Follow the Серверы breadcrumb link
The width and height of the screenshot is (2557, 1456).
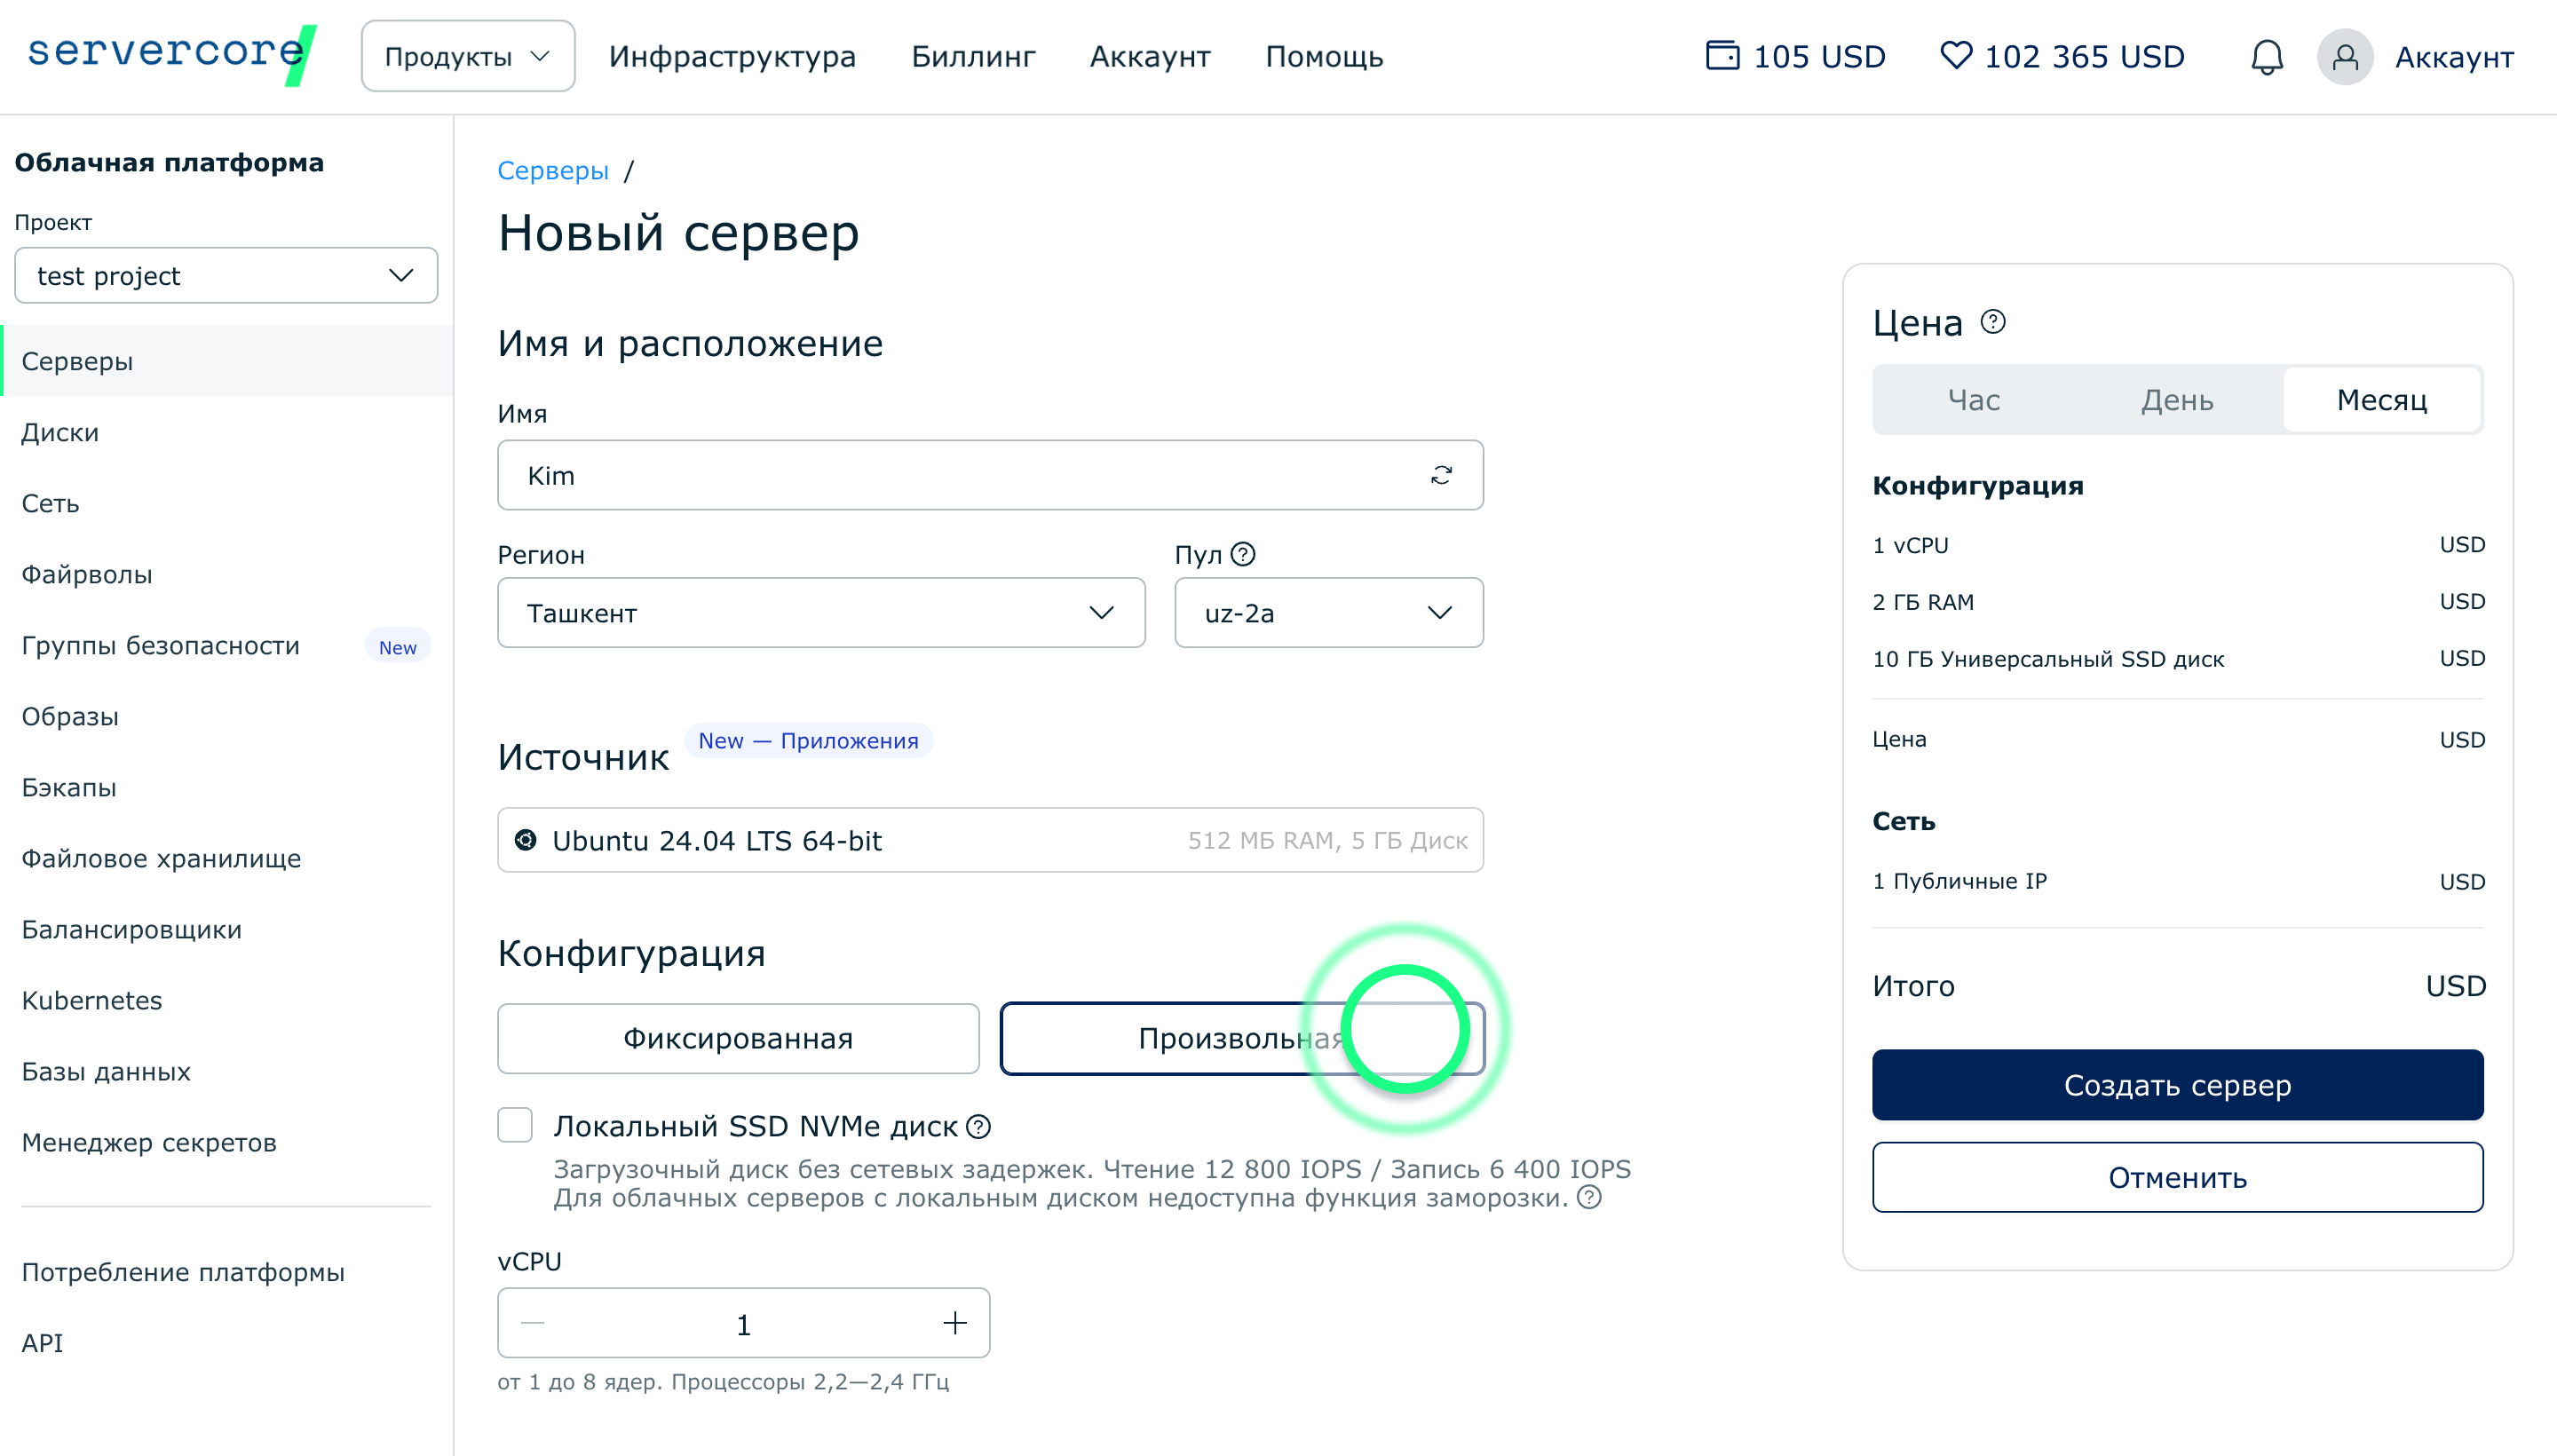click(552, 170)
